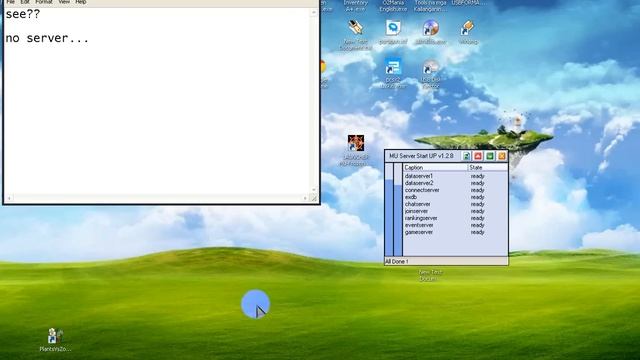This screenshot has height=360, width=640.
Task: Select the gameserver entry
Action: pyautogui.click(x=419, y=232)
